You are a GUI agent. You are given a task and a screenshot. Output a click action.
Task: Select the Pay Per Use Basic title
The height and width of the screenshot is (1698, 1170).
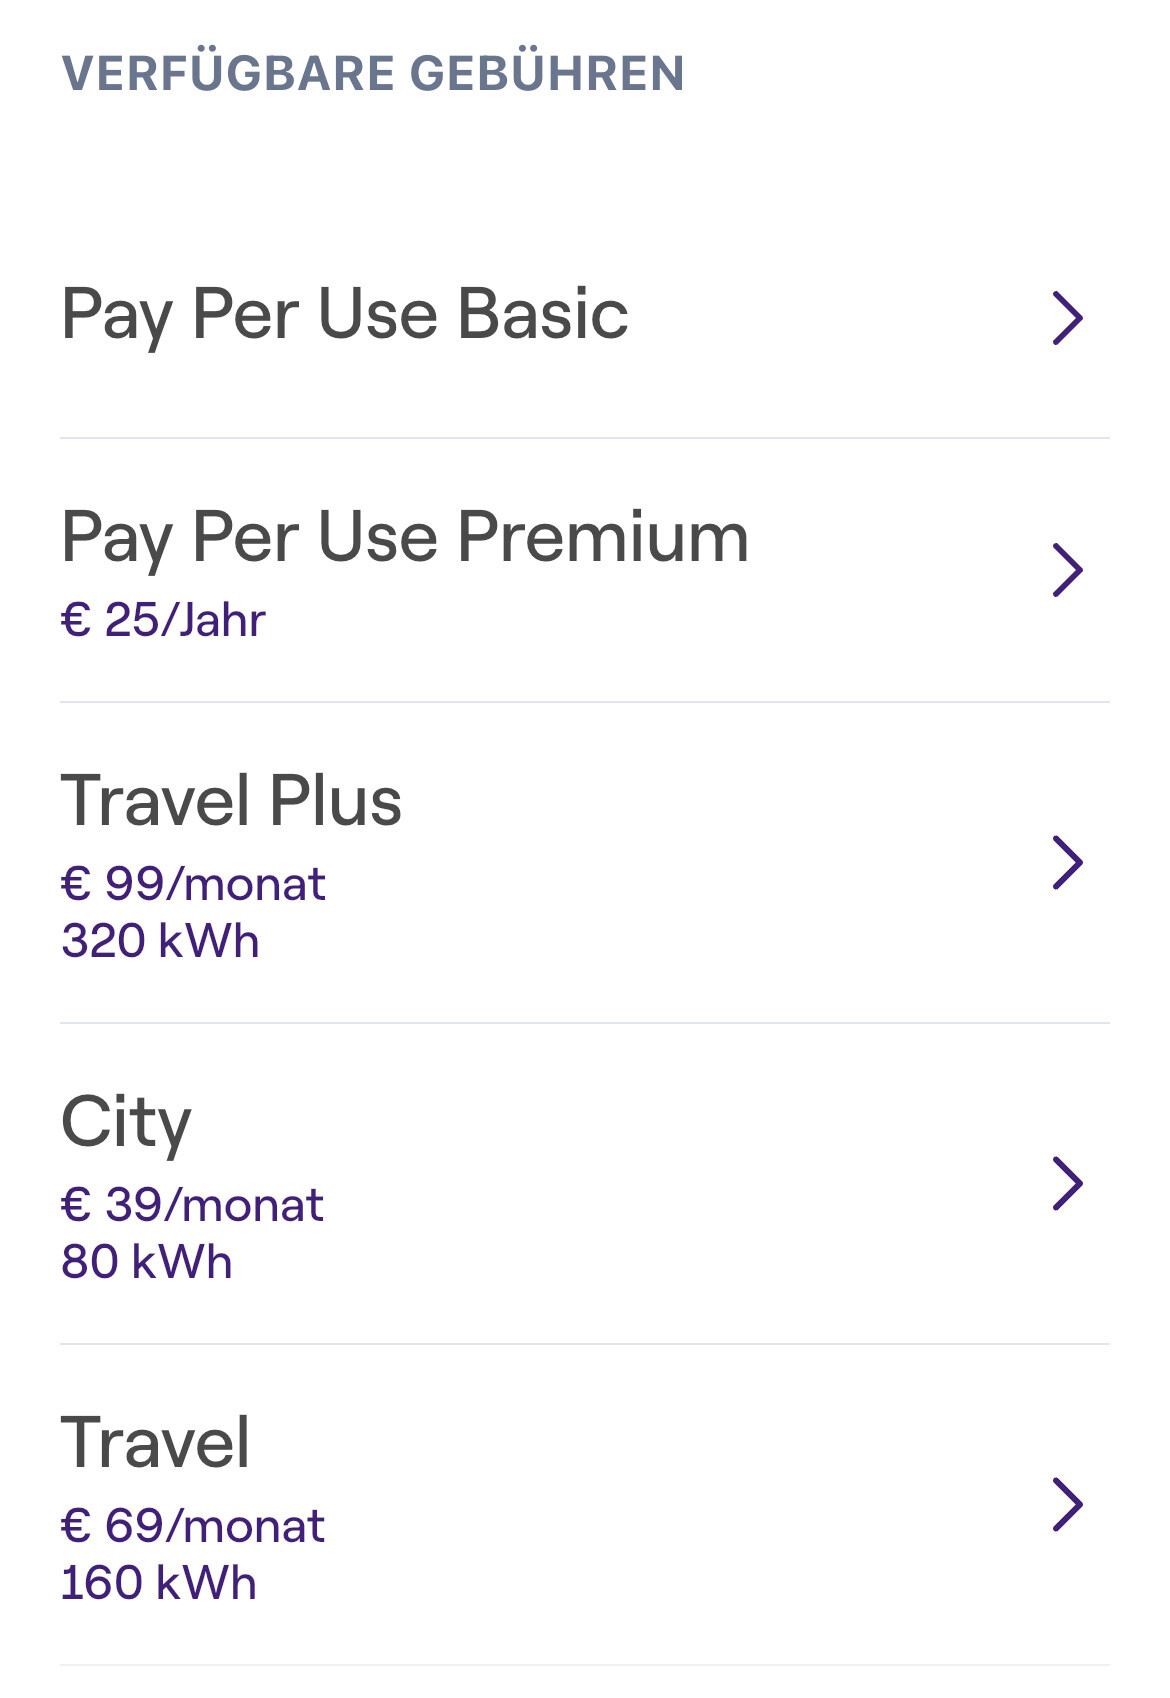click(345, 317)
